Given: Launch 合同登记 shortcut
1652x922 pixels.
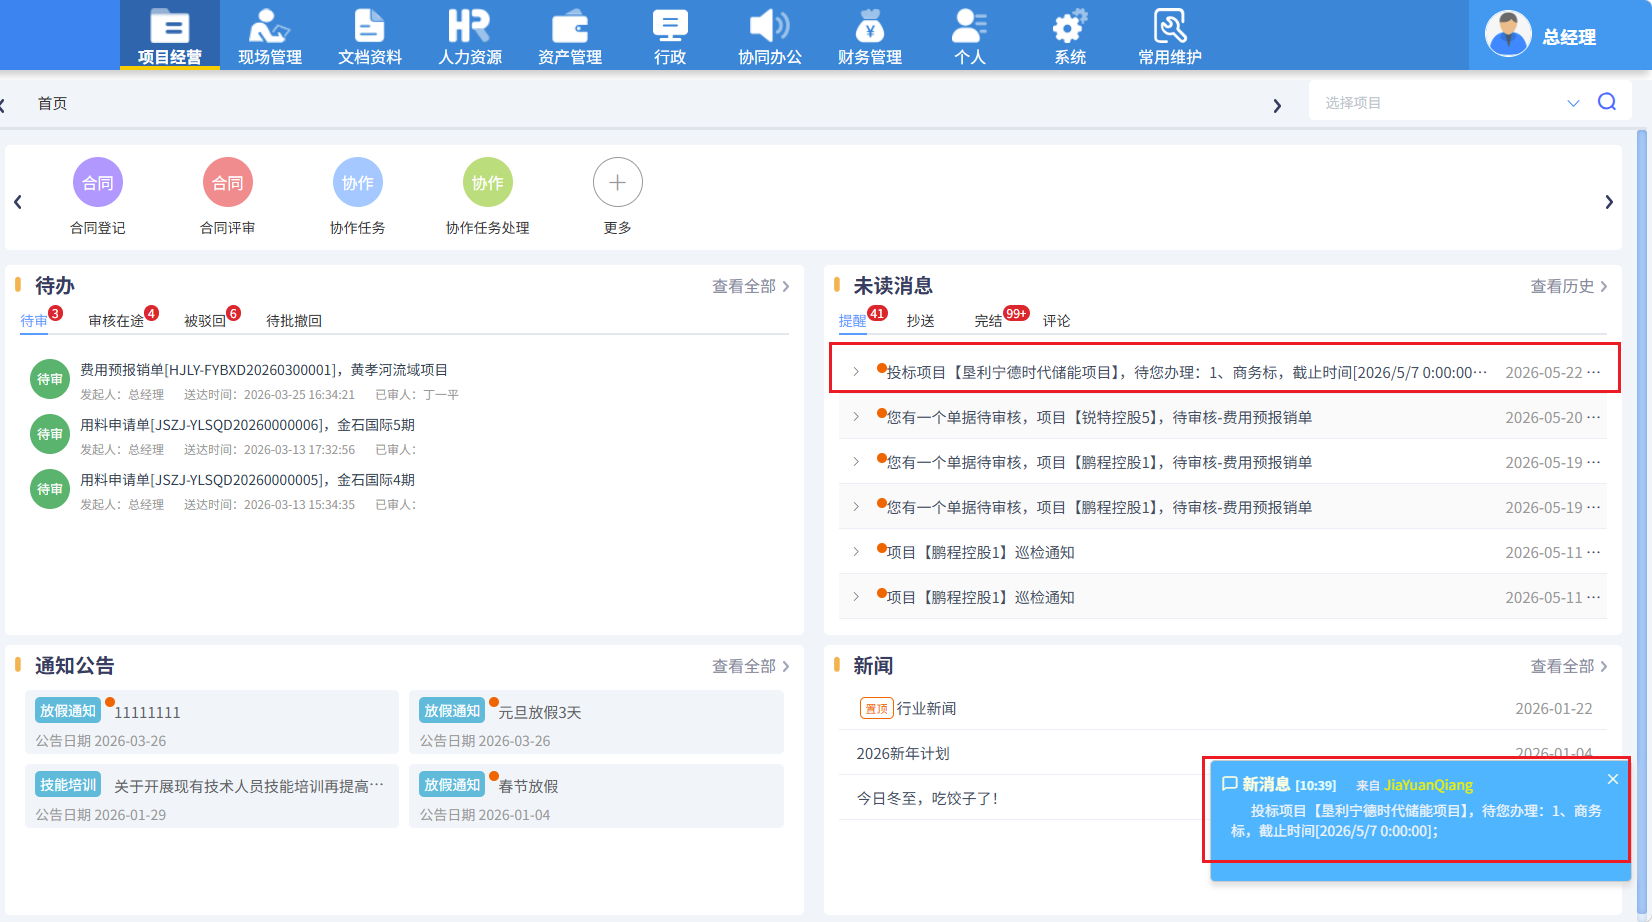Looking at the screenshot, I should click(x=98, y=197).
